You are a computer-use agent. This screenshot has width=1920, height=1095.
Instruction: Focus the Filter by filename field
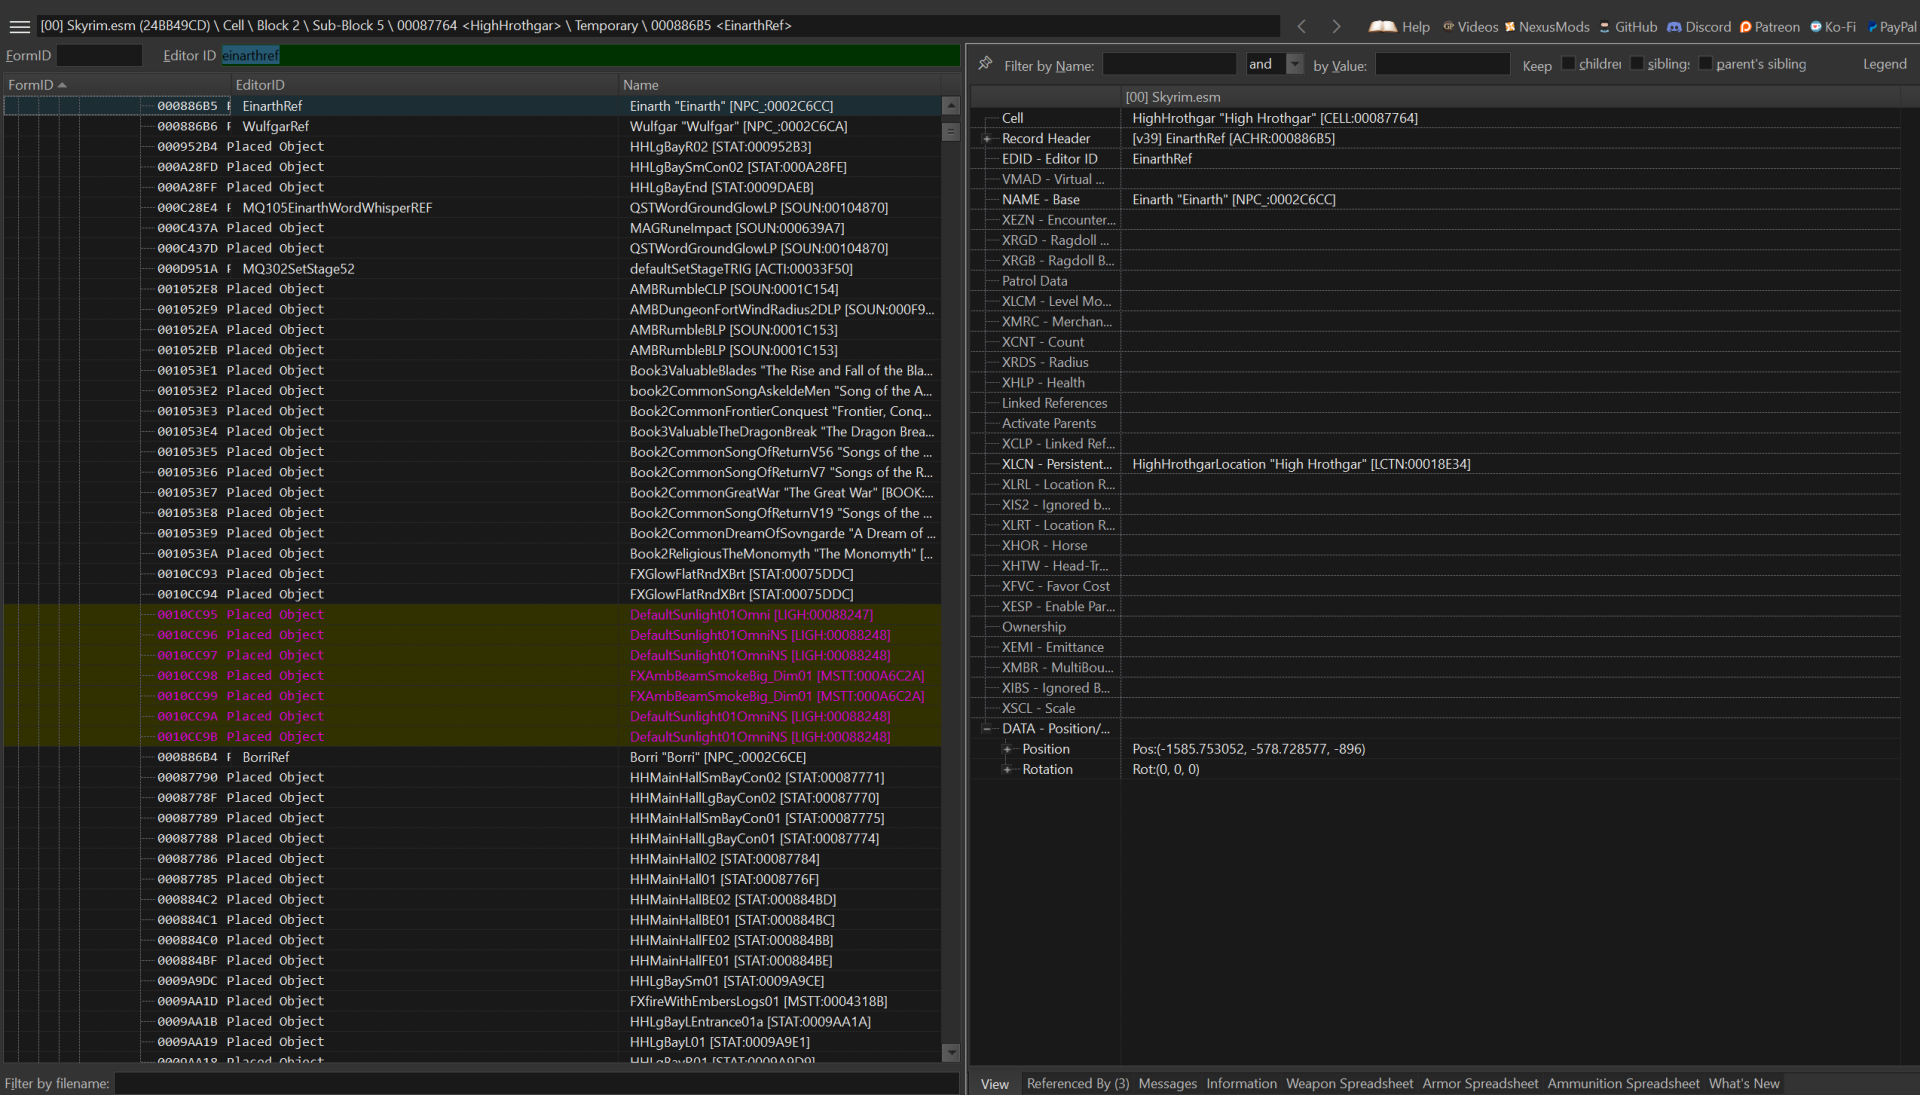537,1084
